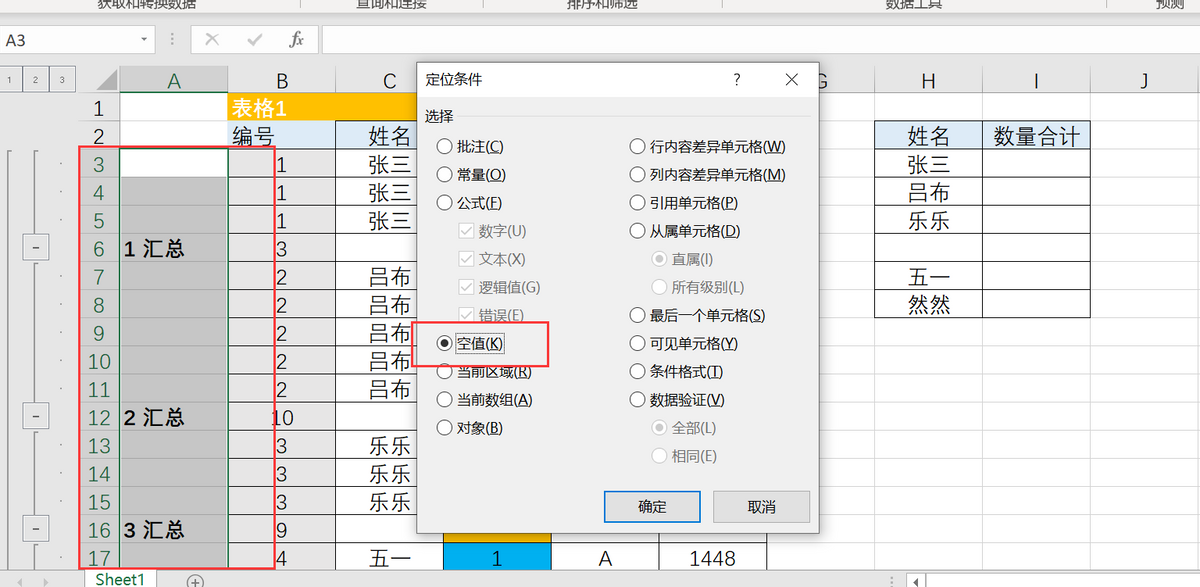Image resolution: width=1200 pixels, height=587 pixels.
Task: Click the cell showing 1448
Action: [x=713, y=558]
